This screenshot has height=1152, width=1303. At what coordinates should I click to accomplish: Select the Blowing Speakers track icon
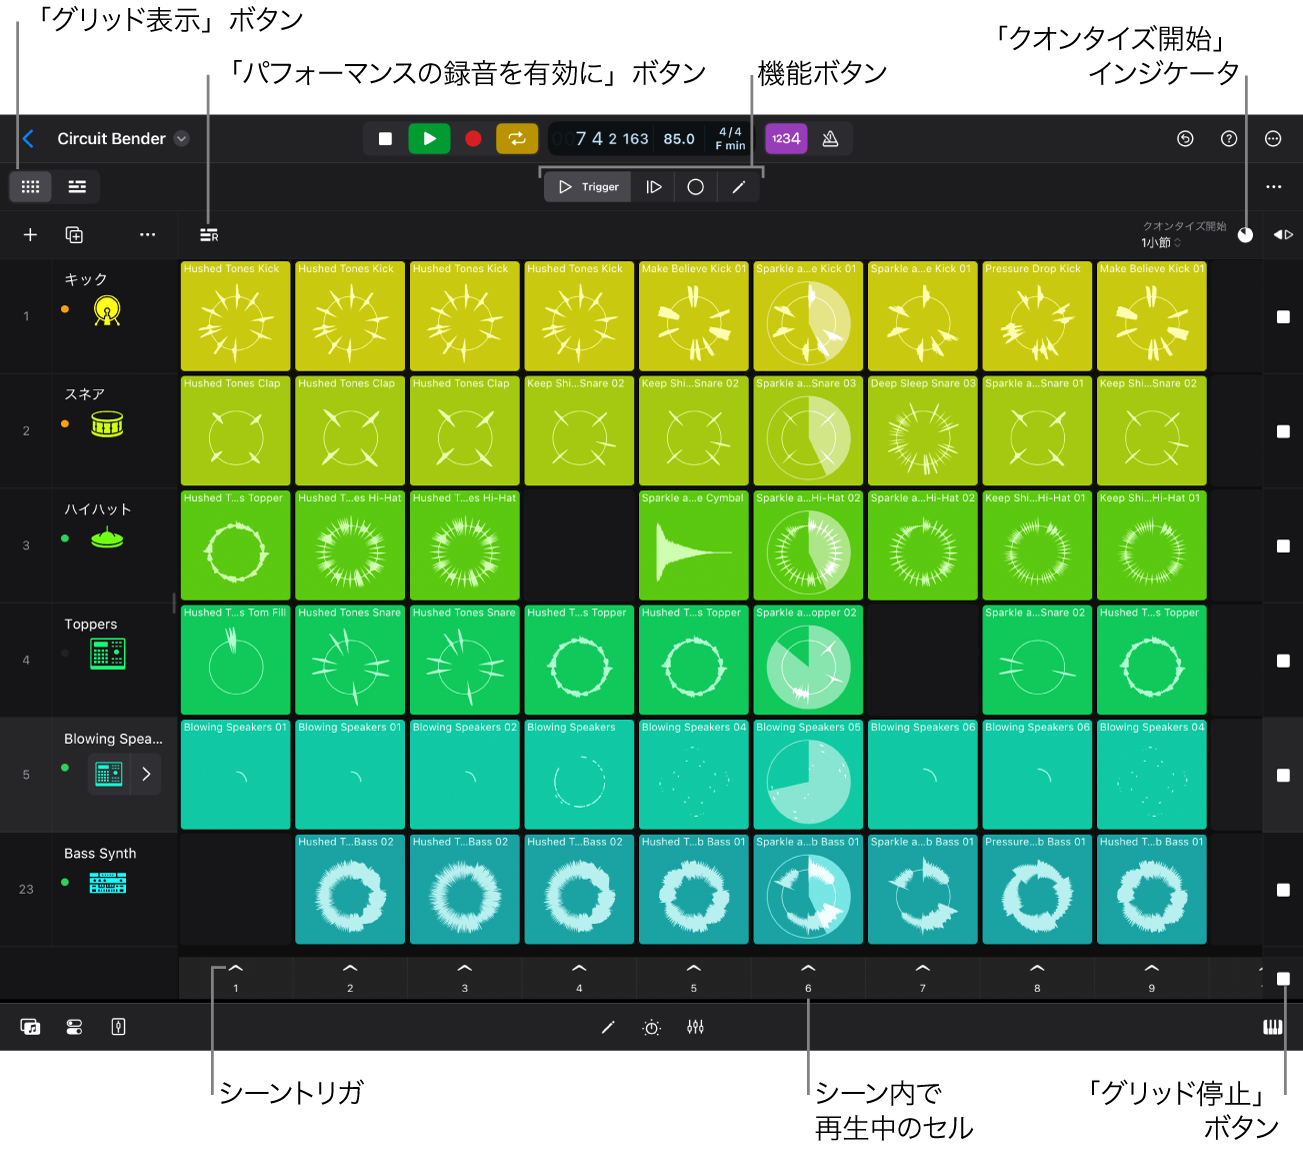108,774
